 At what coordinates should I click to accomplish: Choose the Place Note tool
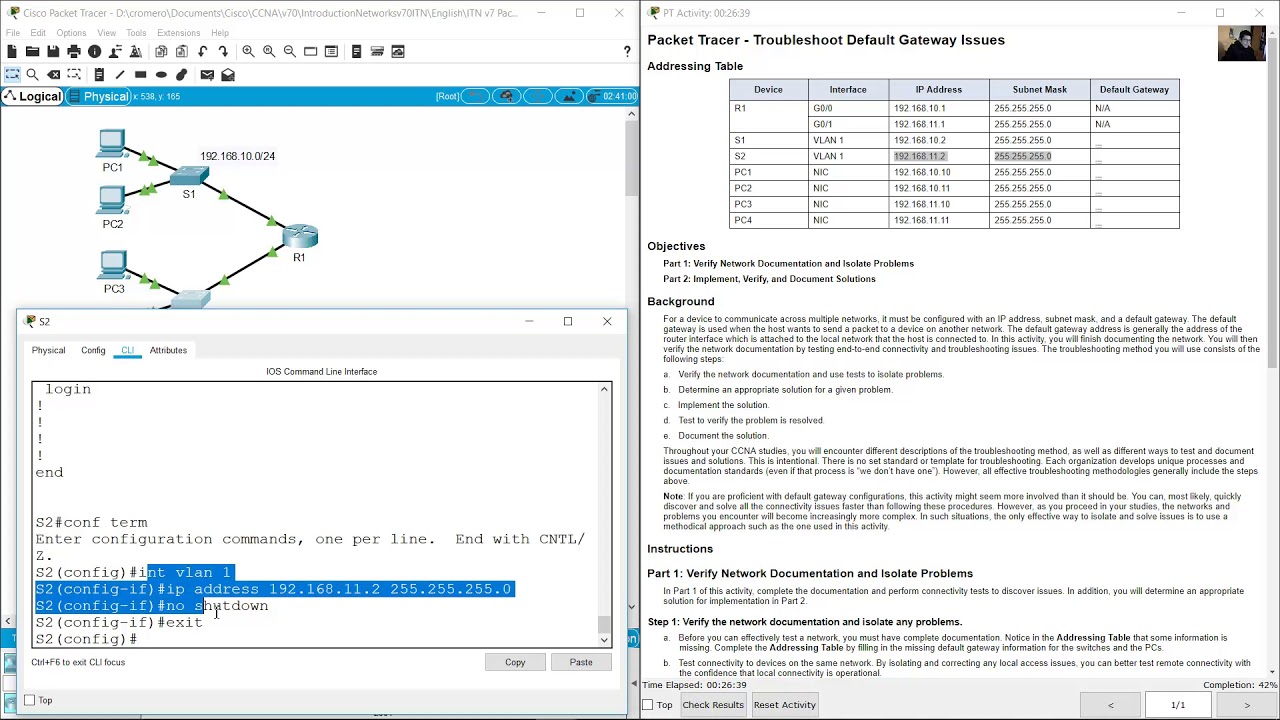click(x=99, y=74)
